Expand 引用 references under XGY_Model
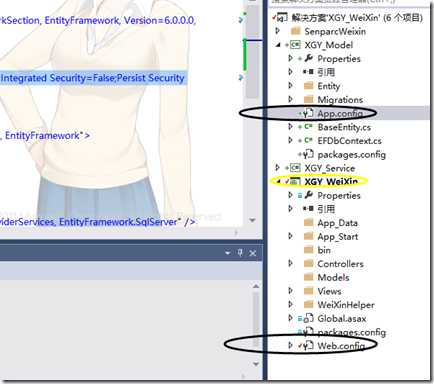The height and width of the screenshot is (384, 434). (x=291, y=72)
